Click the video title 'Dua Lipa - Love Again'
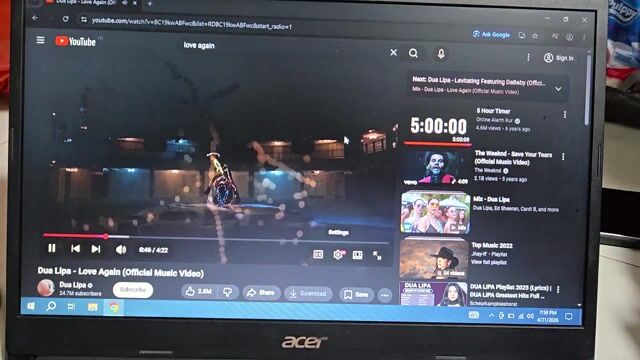640x360 pixels. [x=120, y=272]
